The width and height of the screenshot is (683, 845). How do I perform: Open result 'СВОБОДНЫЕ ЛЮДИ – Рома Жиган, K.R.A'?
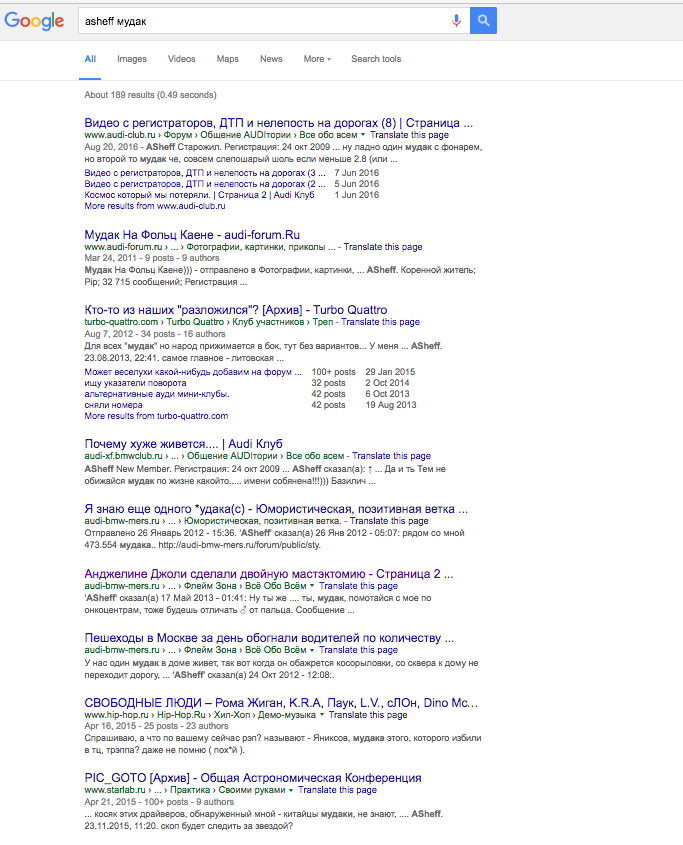click(x=281, y=703)
